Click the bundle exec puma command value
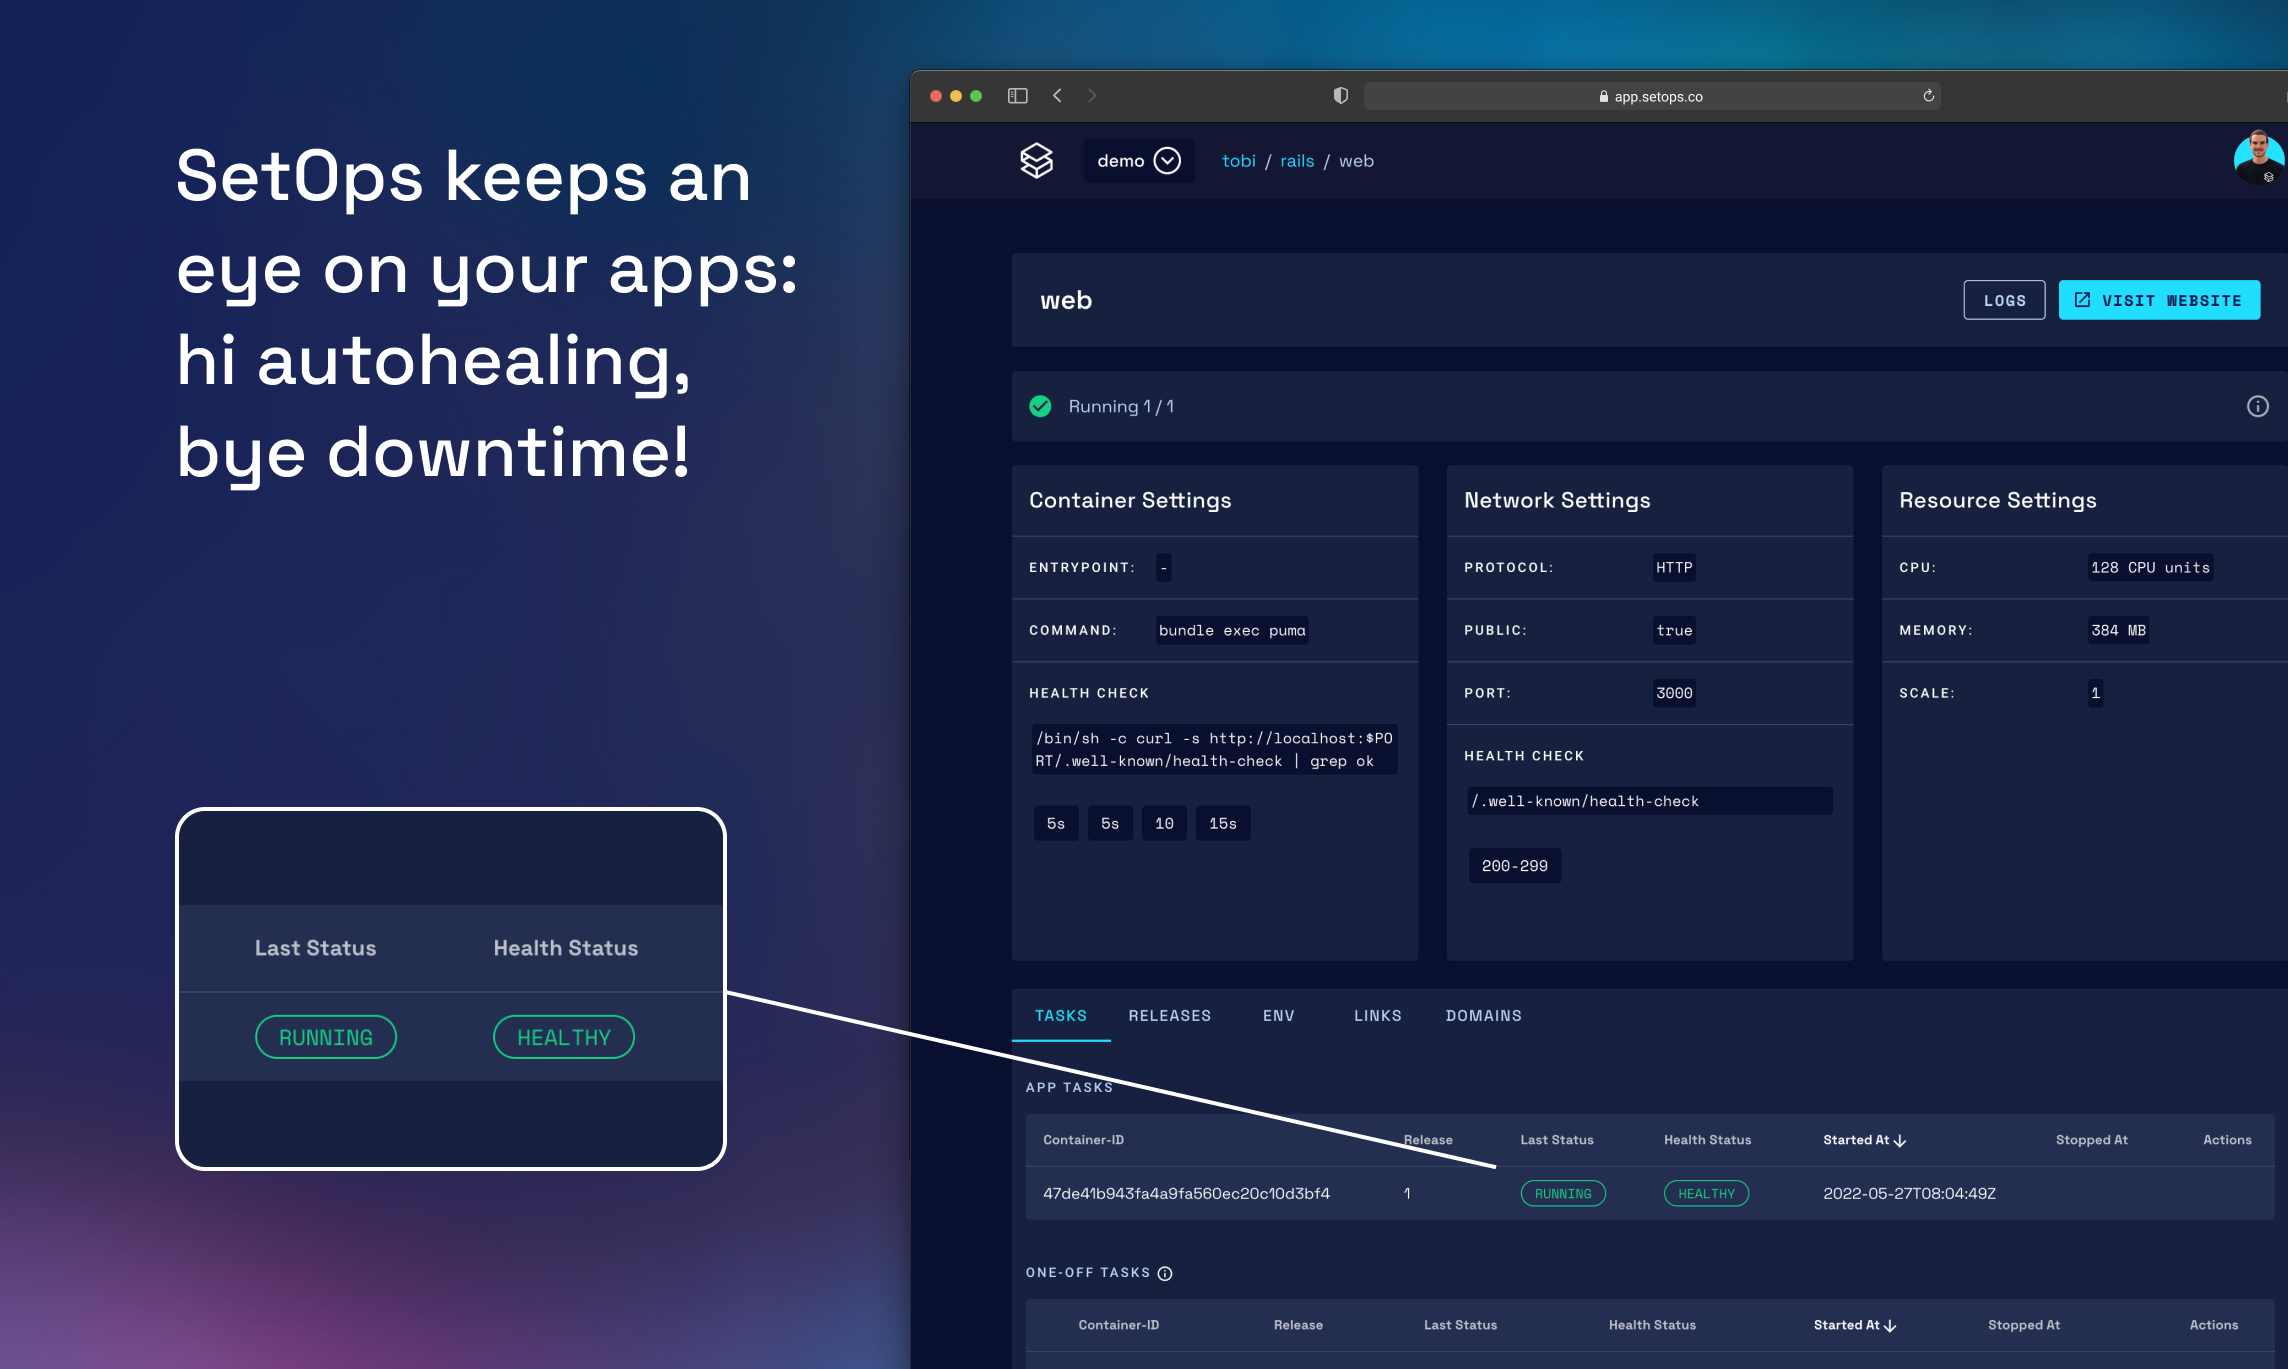 click(1232, 630)
